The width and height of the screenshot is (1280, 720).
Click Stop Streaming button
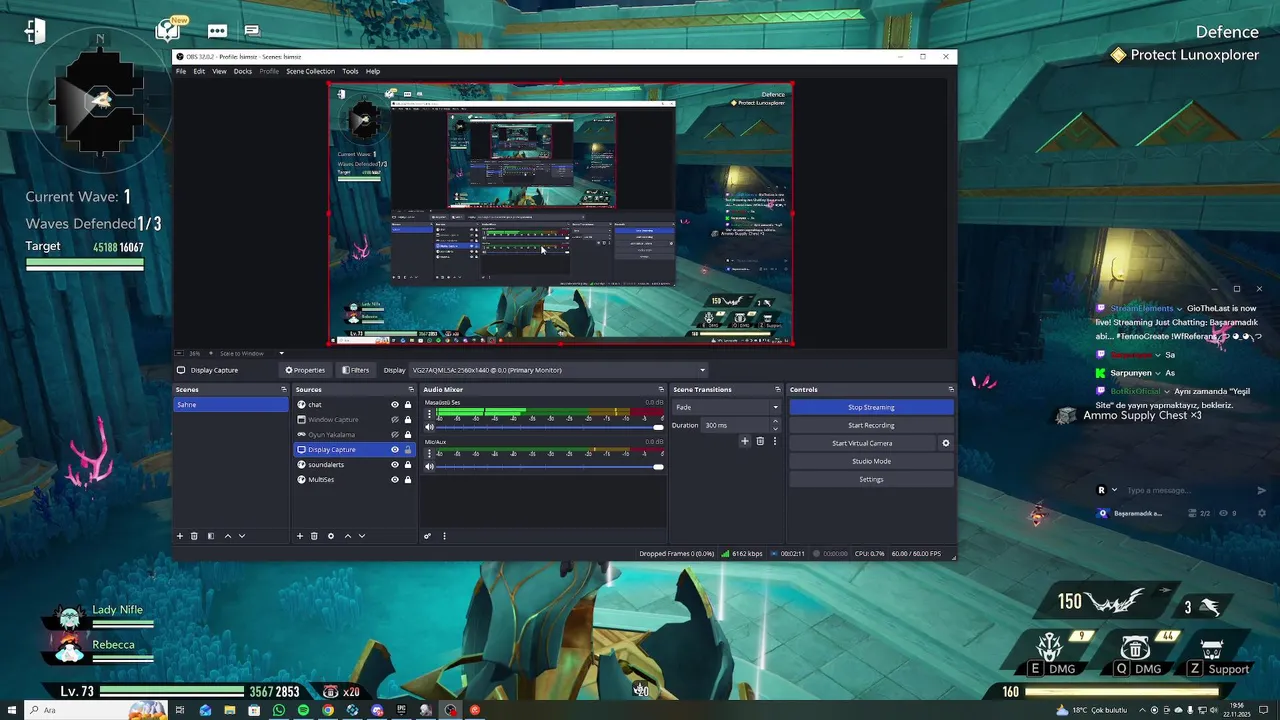click(871, 407)
